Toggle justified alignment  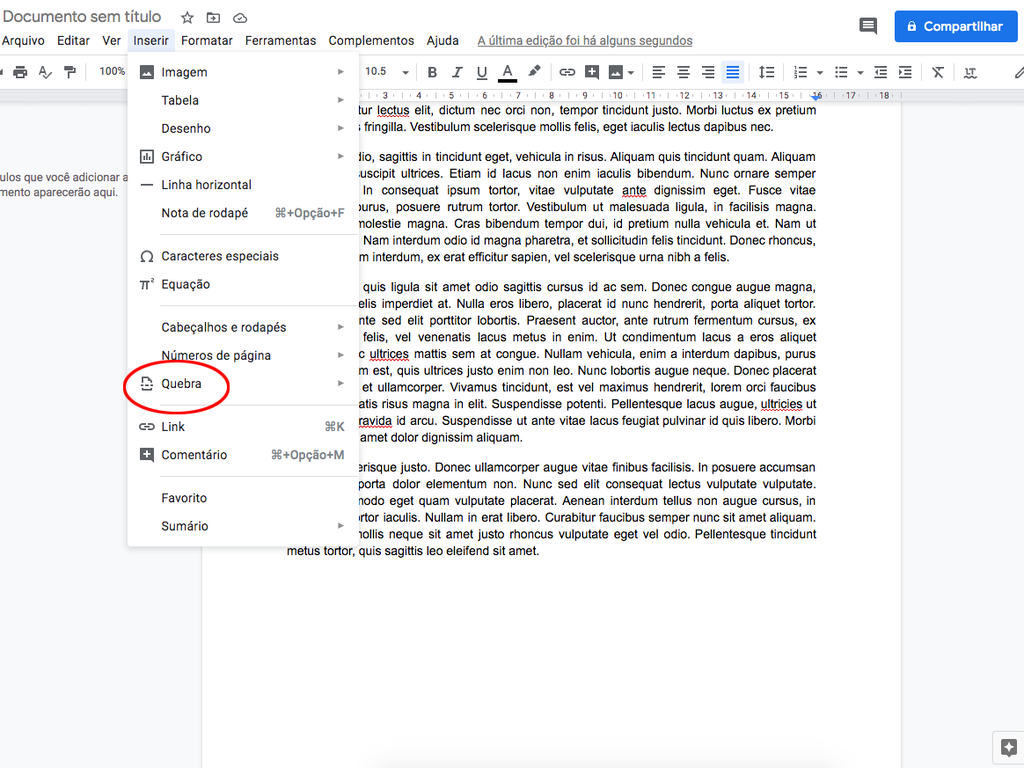[733, 72]
